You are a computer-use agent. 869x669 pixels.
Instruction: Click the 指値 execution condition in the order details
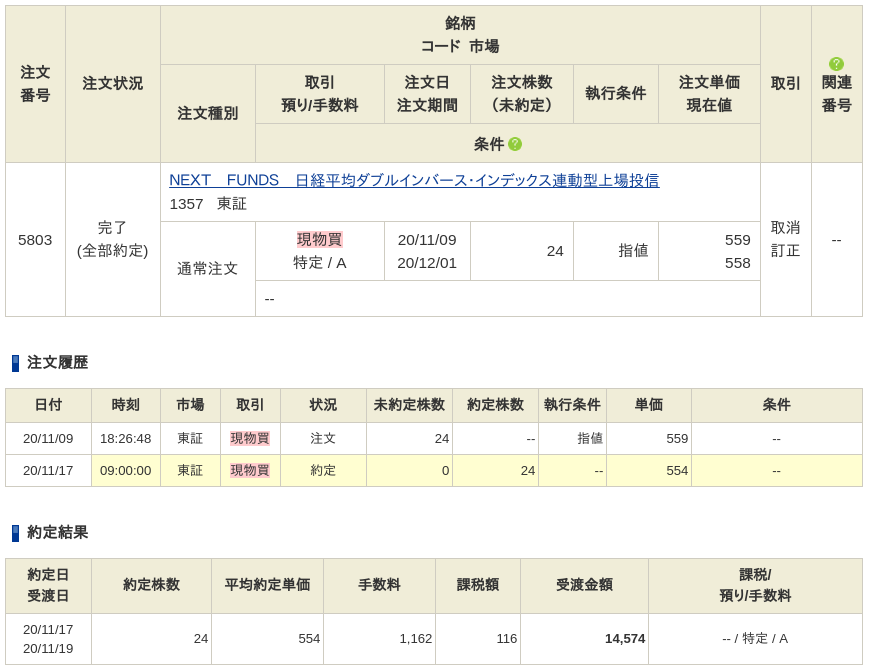point(633,251)
